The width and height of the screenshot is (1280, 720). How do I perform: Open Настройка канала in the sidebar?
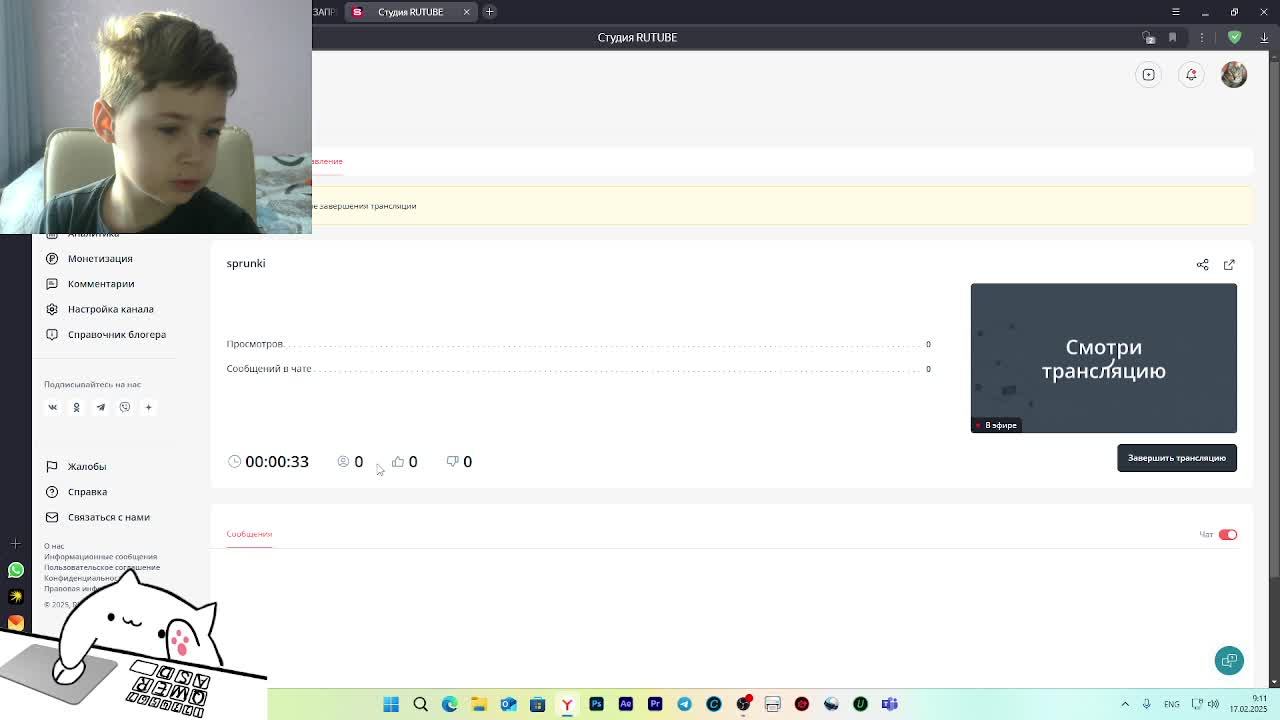pos(111,309)
